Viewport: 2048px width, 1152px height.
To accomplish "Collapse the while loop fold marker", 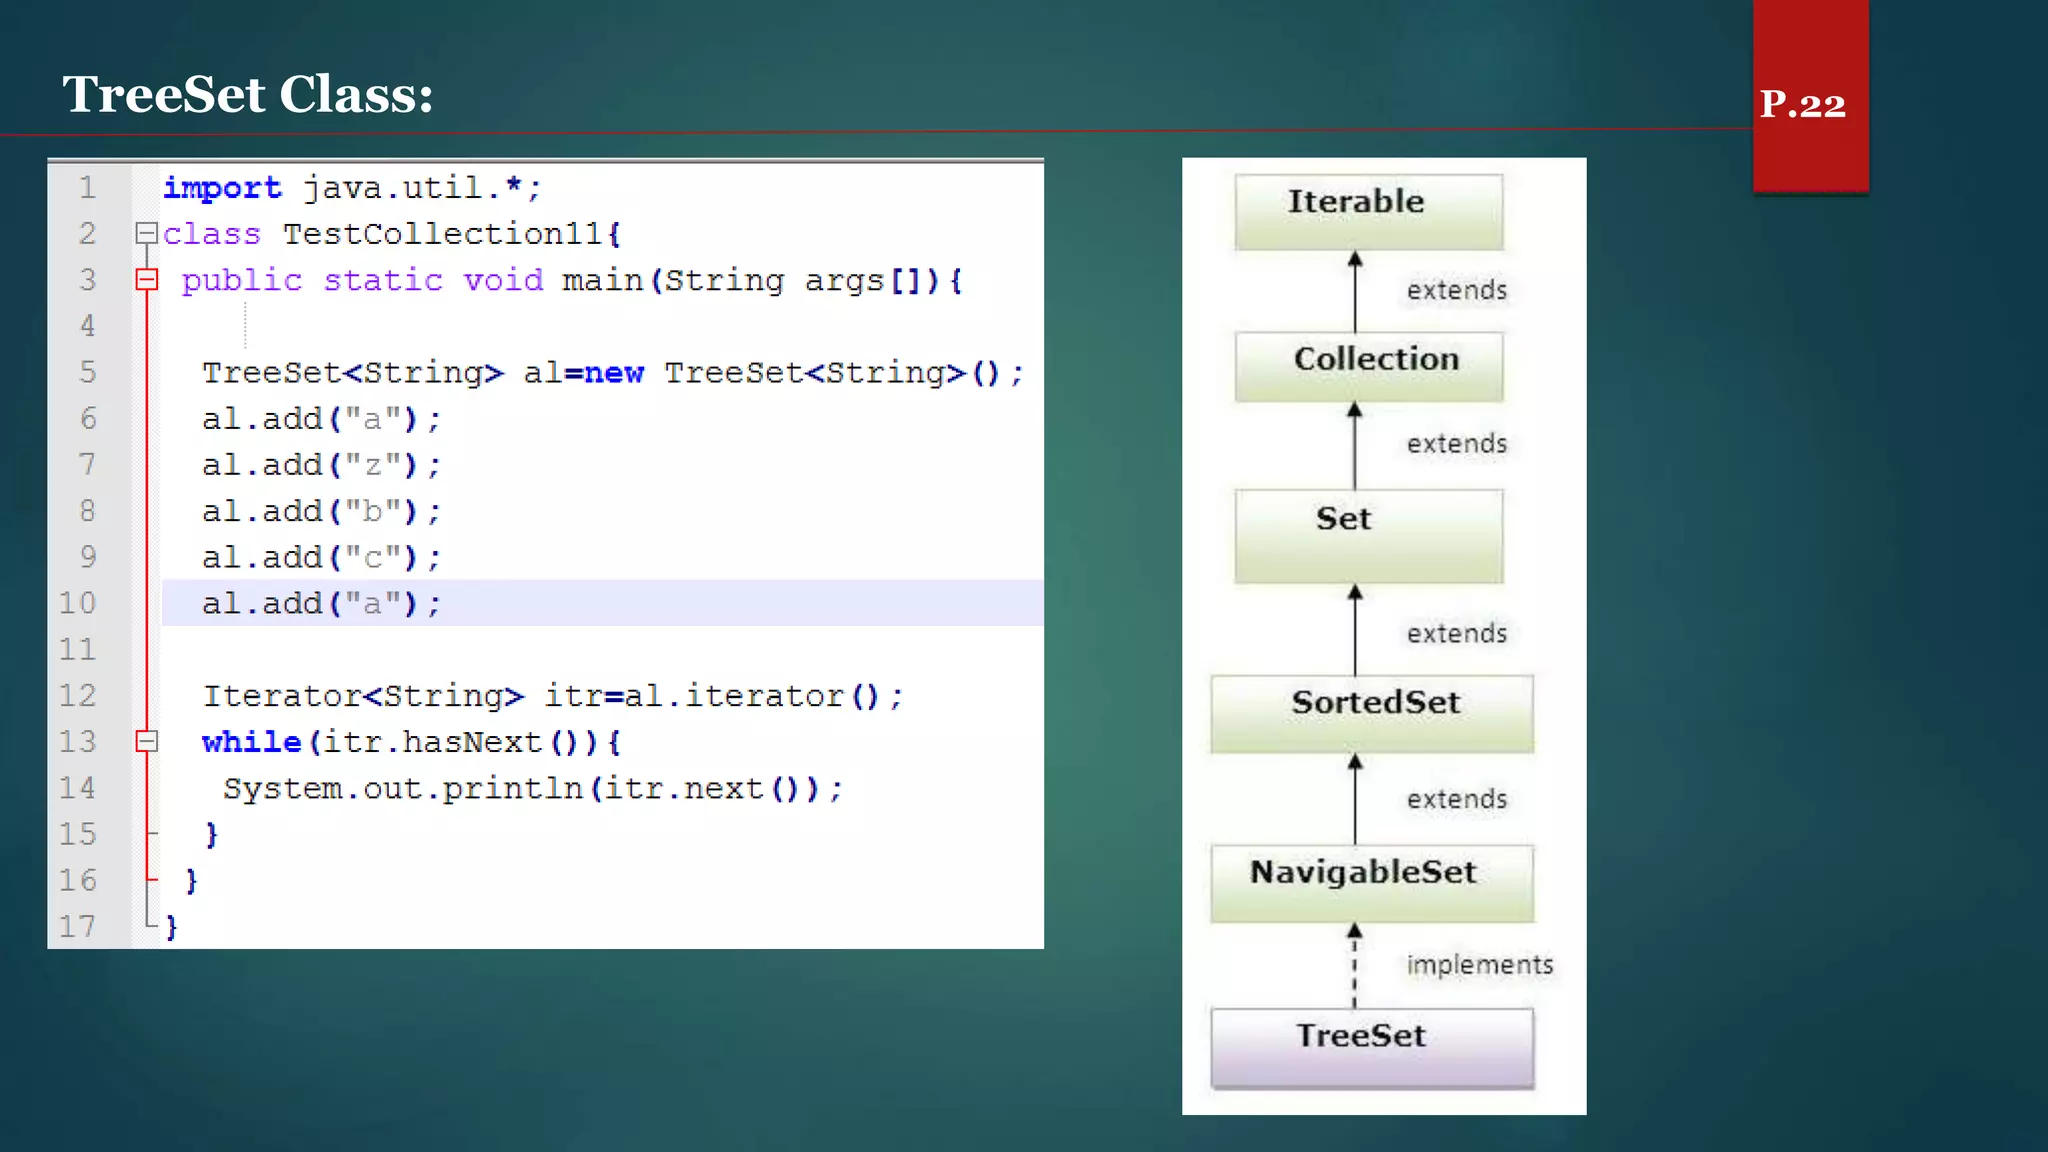I will 146,742.
